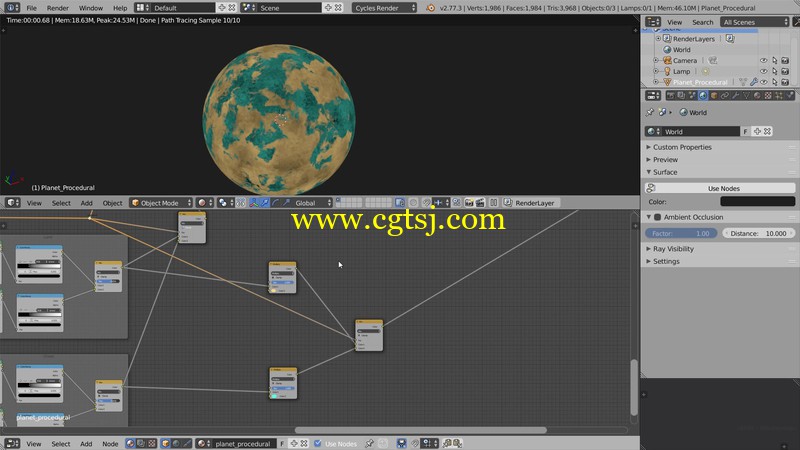Select material shader nodes tree type icon
This screenshot has width=800, height=450.
(130, 443)
